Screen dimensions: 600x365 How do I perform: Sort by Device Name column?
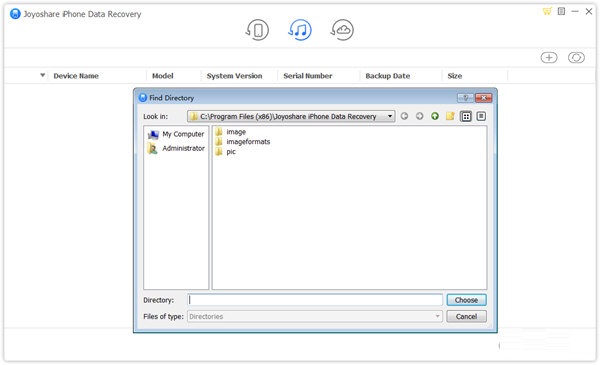click(x=76, y=76)
